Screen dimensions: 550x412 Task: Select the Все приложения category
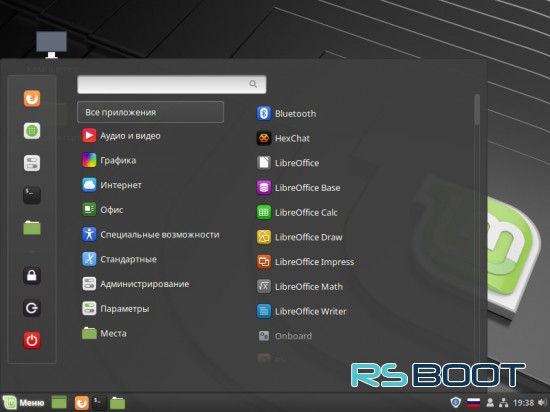pyautogui.click(x=150, y=112)
